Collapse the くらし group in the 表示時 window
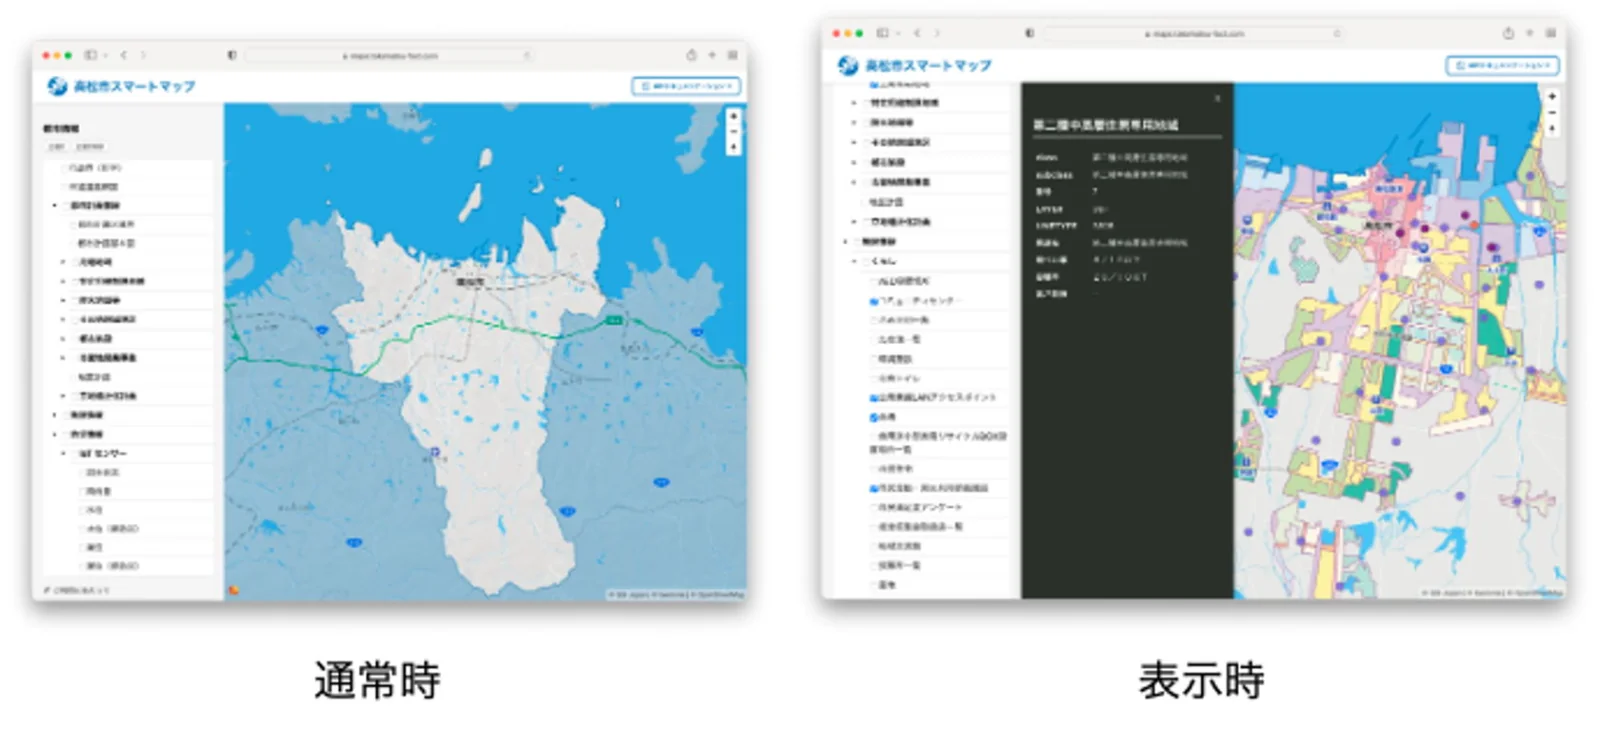Viewport: 1600px width, 731px height. click(855, 261)
